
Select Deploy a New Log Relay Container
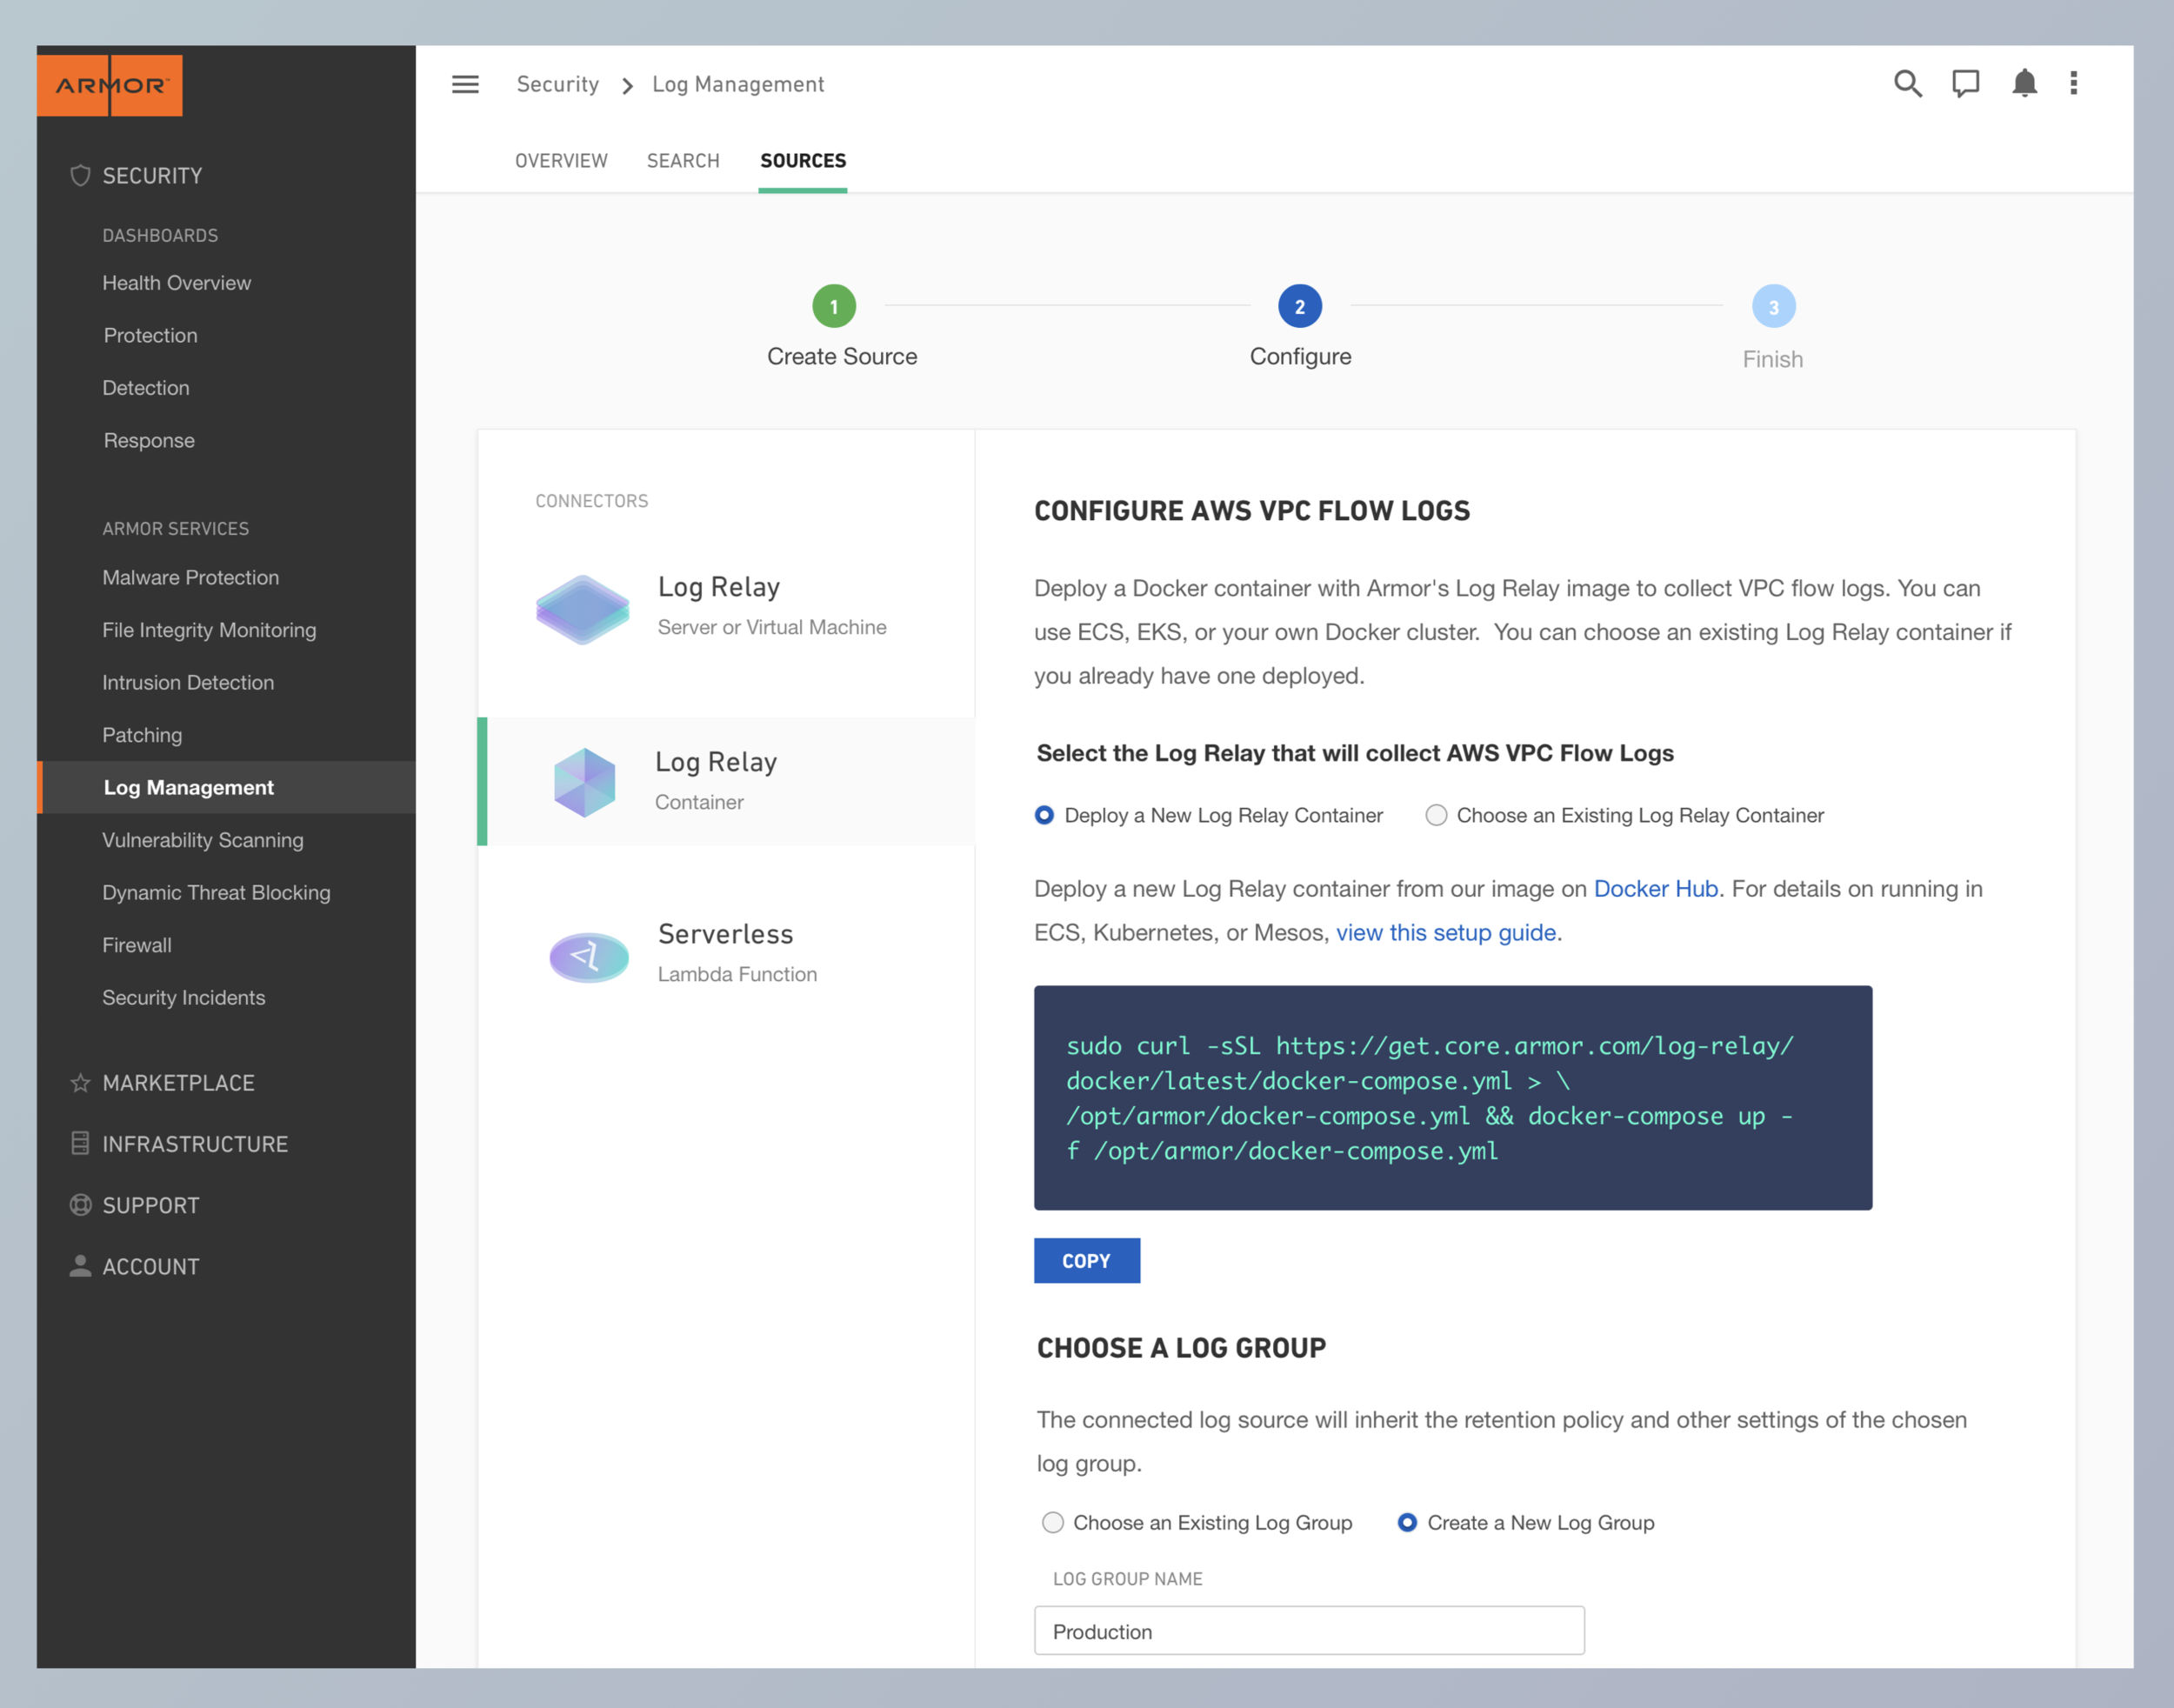pos(1044,815)
